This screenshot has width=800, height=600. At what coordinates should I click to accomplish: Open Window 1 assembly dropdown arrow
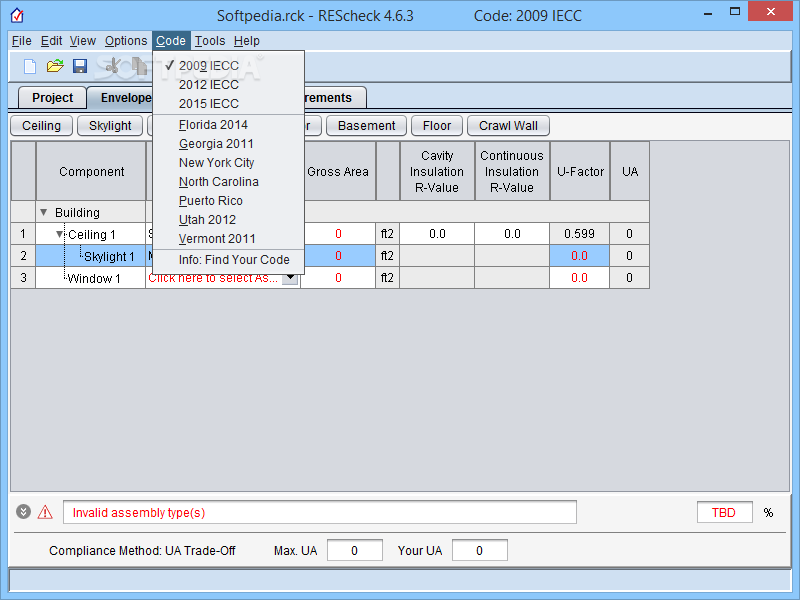tap(290, 278)
